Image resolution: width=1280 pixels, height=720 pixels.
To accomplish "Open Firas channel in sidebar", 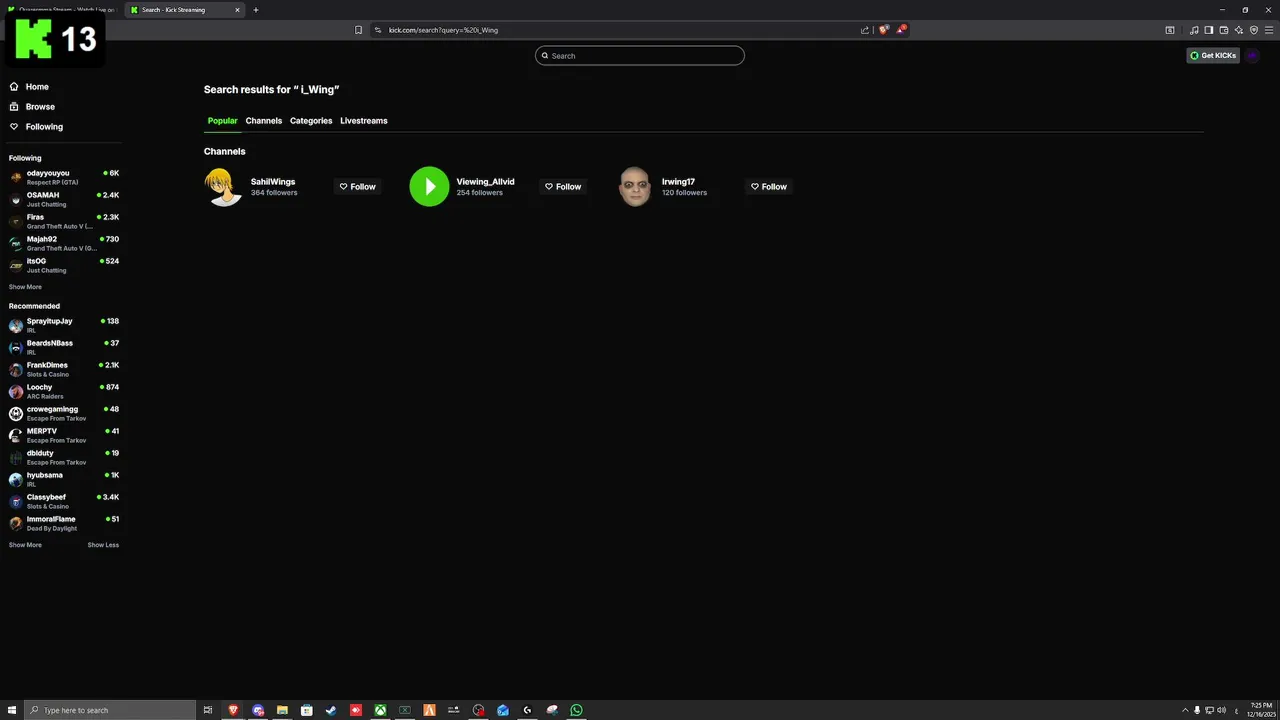I will click(x=64, y=222).
